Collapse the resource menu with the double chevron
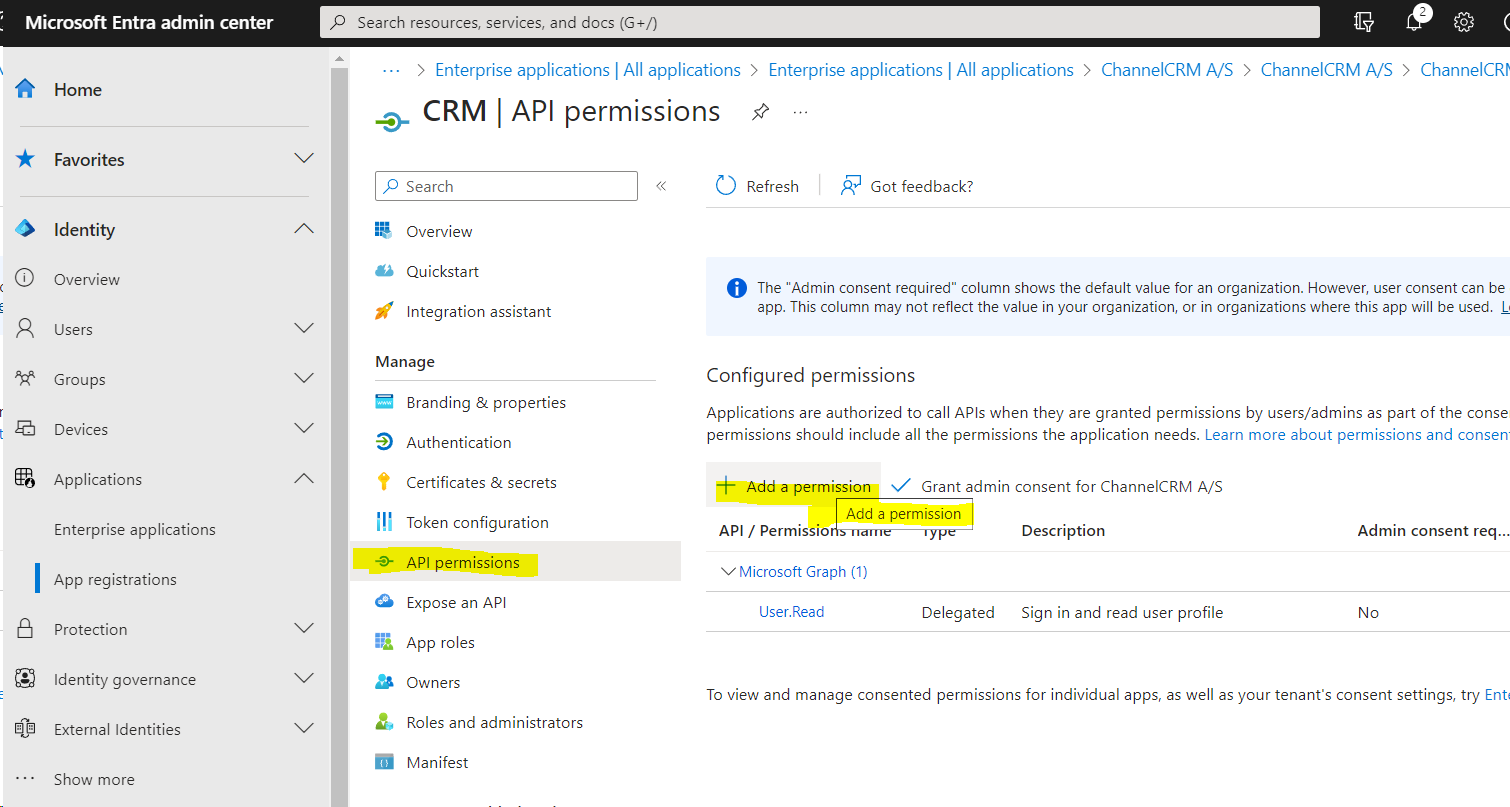 click(661, 186)
